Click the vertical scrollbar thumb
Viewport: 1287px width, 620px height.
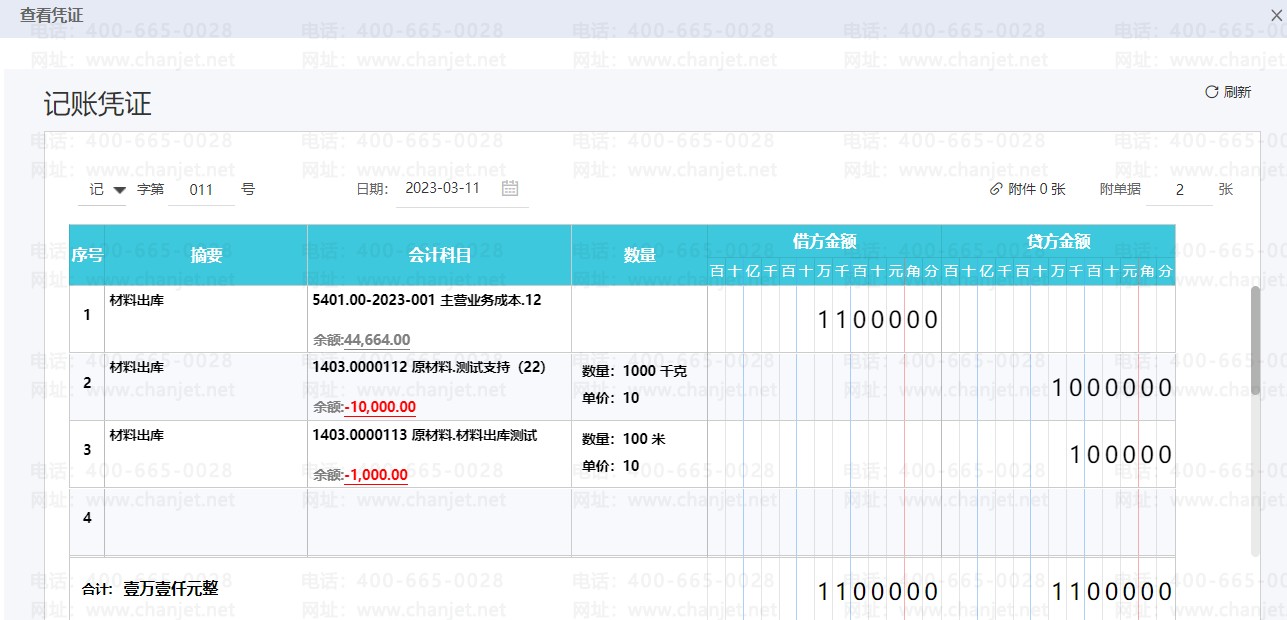click(1256, 340)
